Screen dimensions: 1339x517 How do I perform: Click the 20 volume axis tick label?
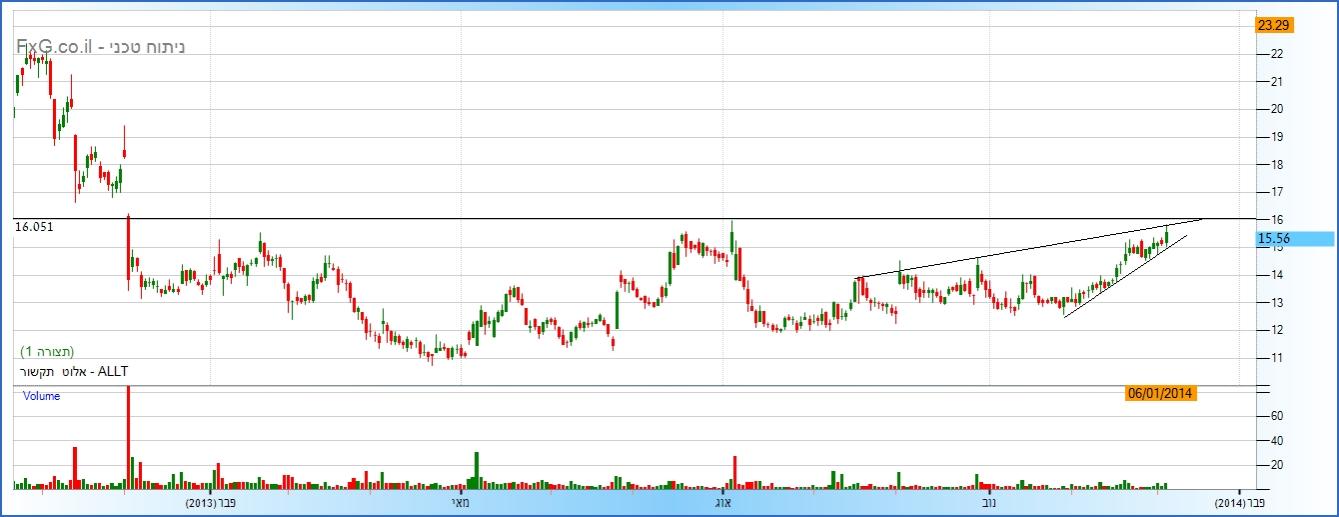click(1276, 465)
